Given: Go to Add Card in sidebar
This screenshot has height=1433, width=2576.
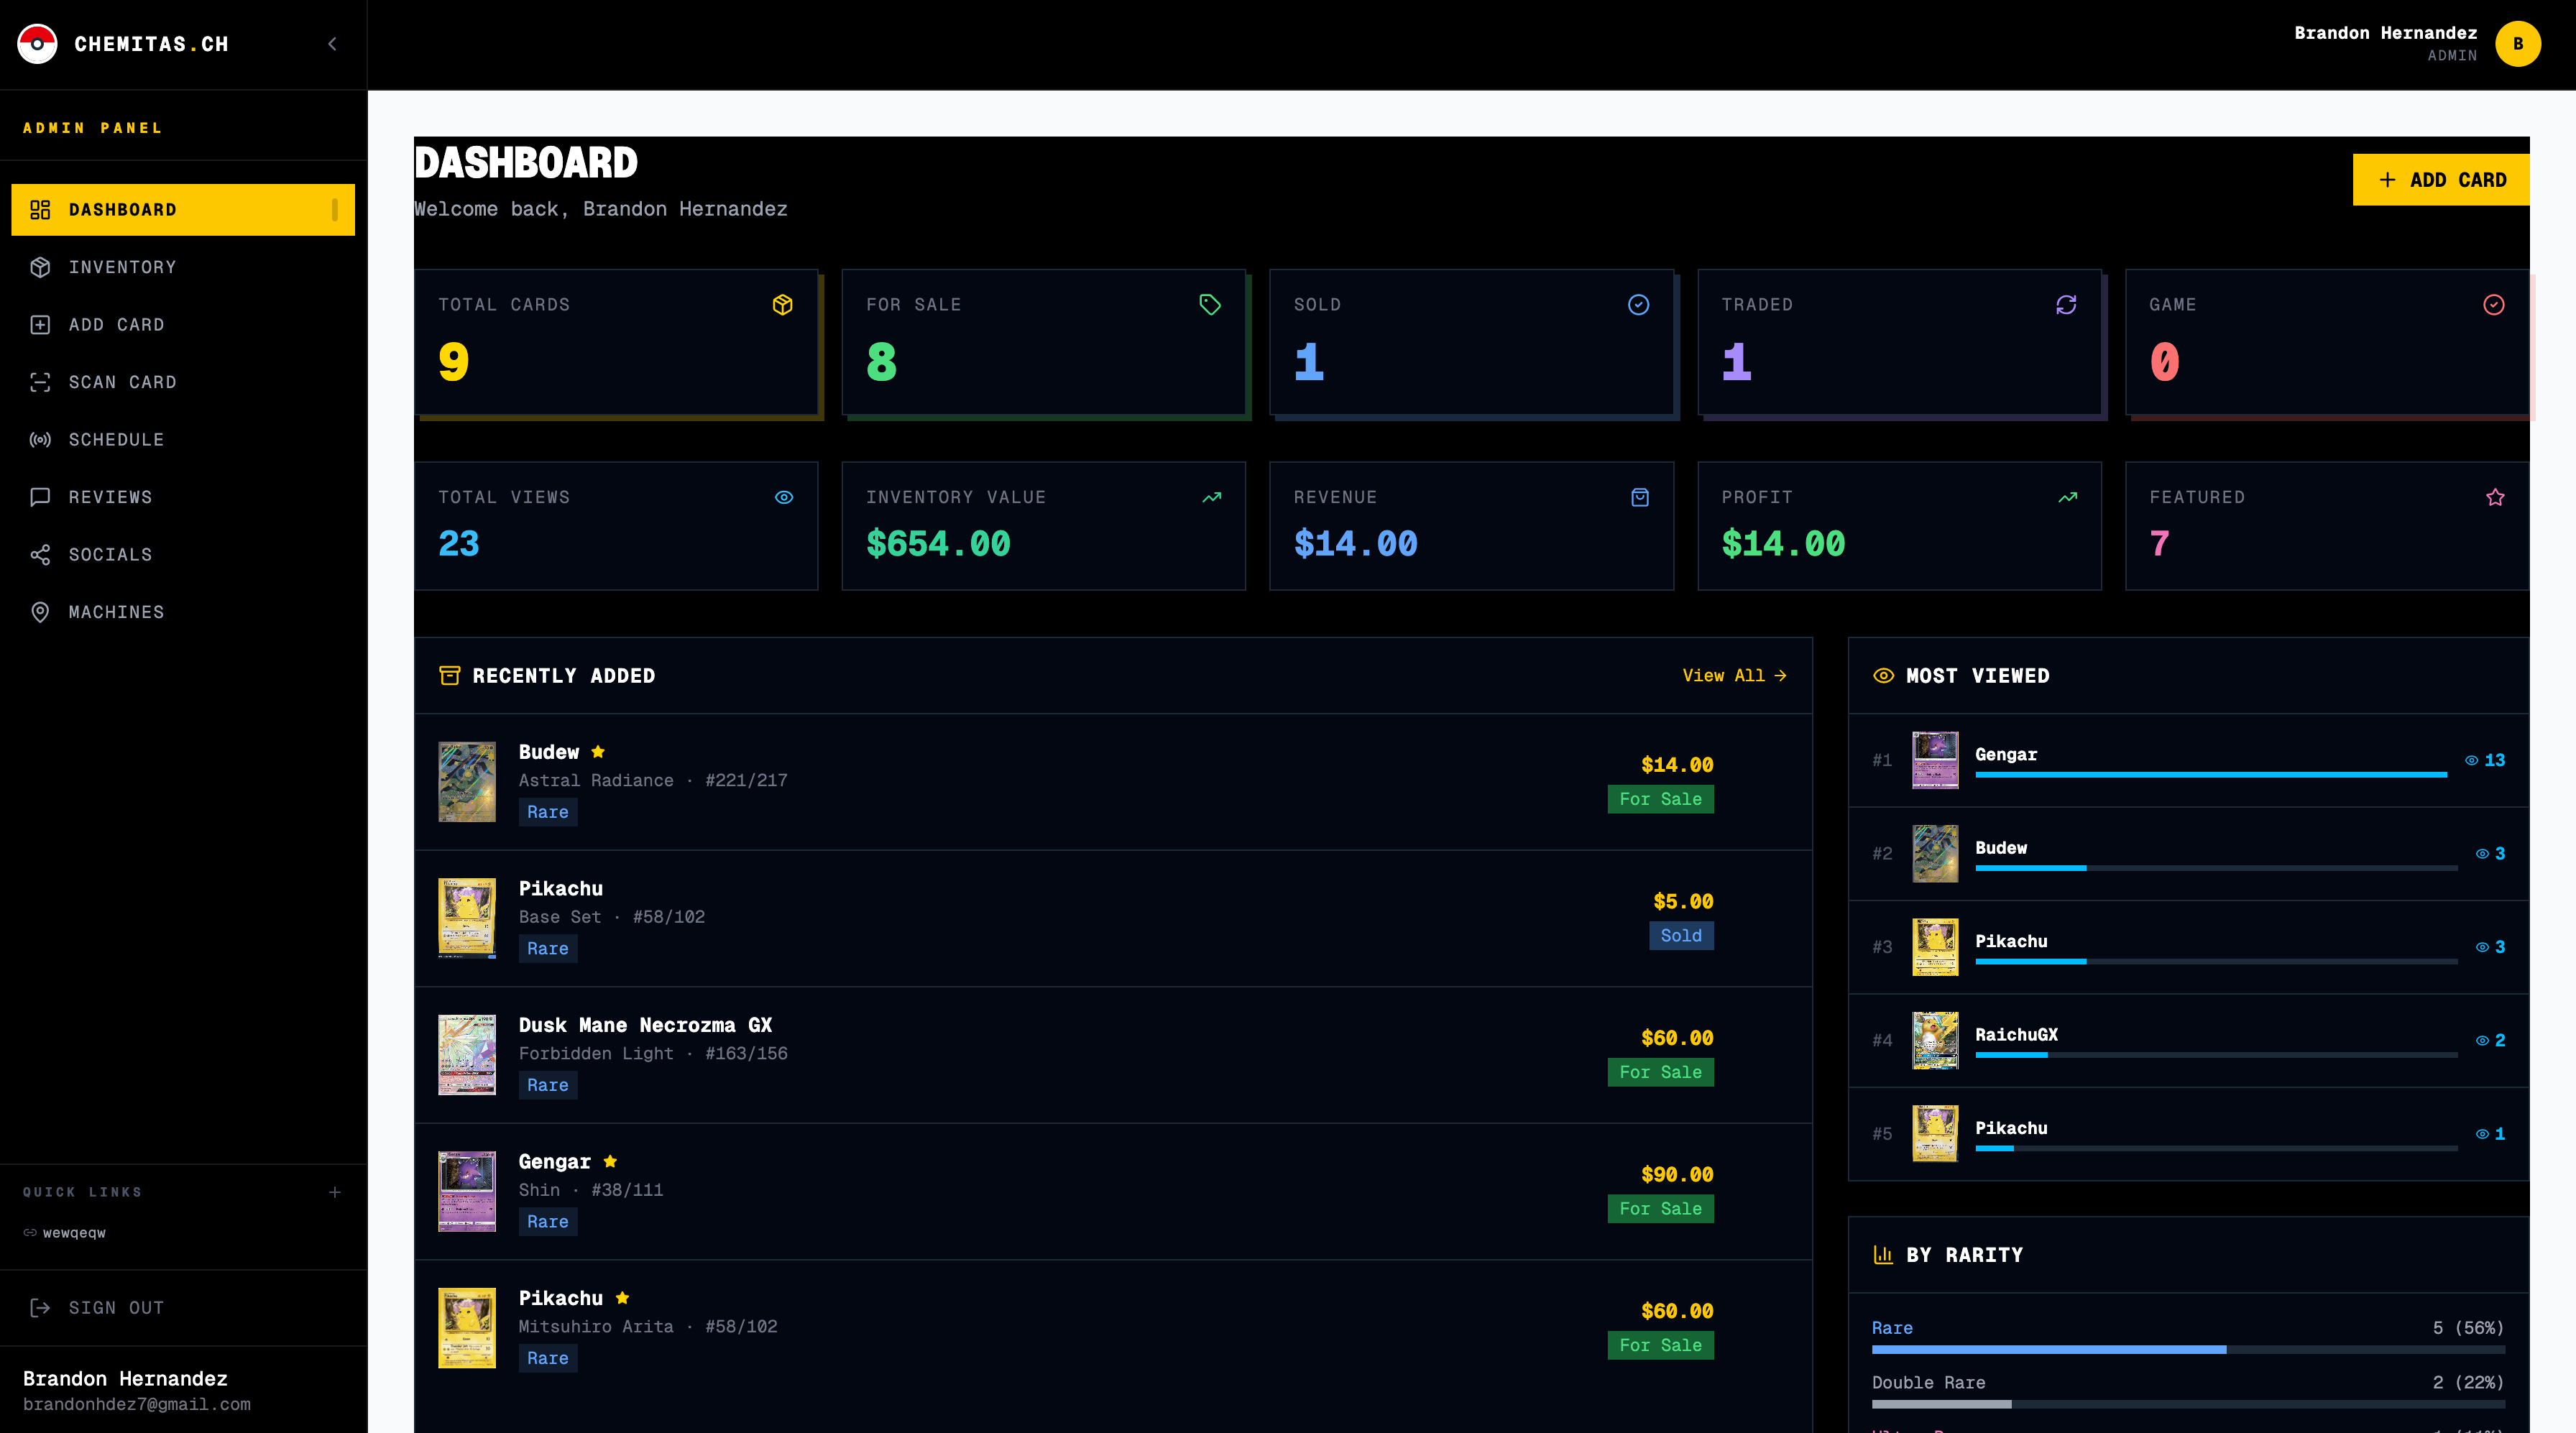Looking at the screenshot, I should coord(183,325).
